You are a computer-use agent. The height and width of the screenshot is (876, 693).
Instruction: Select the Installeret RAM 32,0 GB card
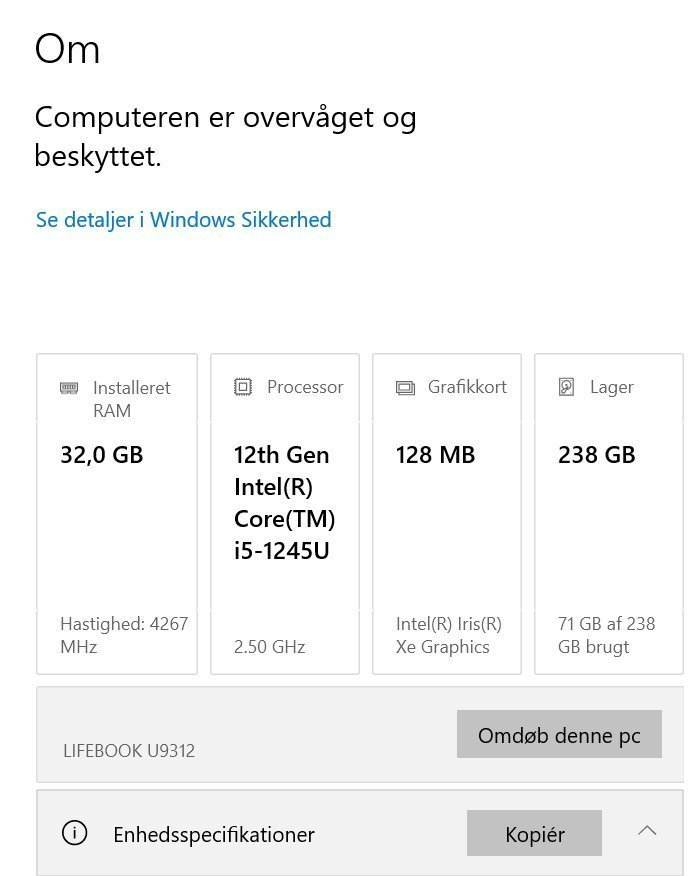coord(117,513)
